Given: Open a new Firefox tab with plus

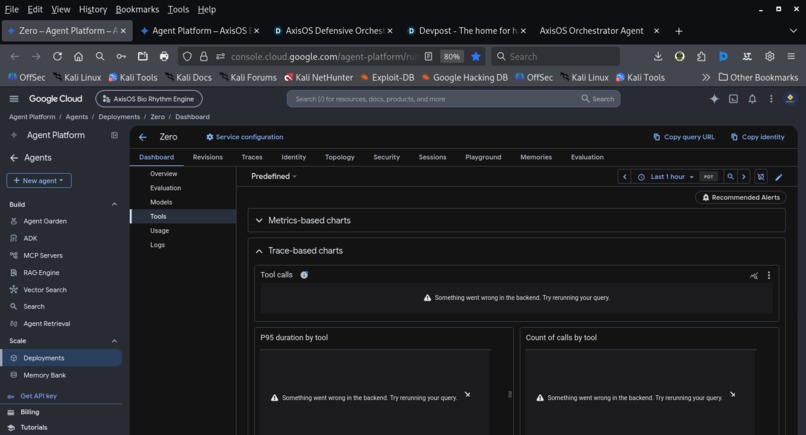Looking at the screenshot, I should [679, 31].
